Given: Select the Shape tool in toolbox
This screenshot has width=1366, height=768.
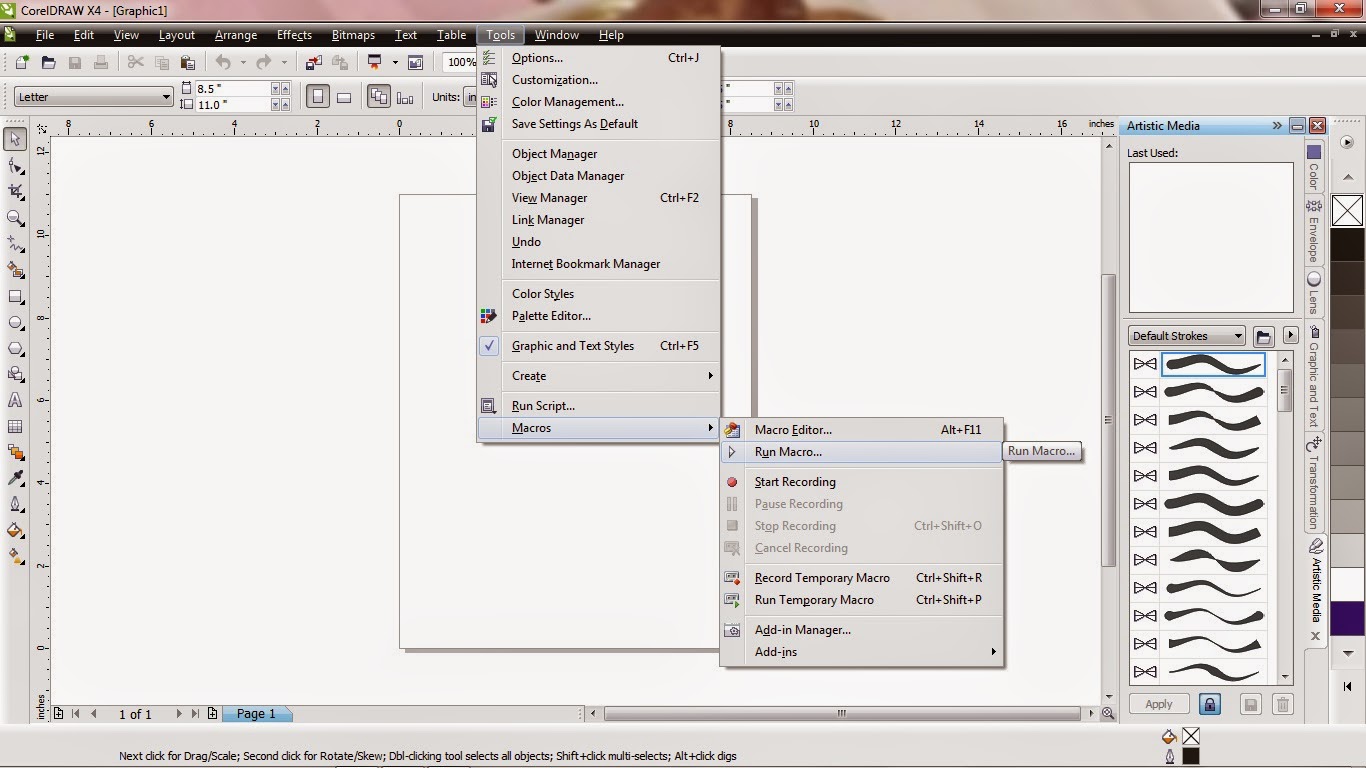Looking at the screenshot, I should tap(15, 165).
